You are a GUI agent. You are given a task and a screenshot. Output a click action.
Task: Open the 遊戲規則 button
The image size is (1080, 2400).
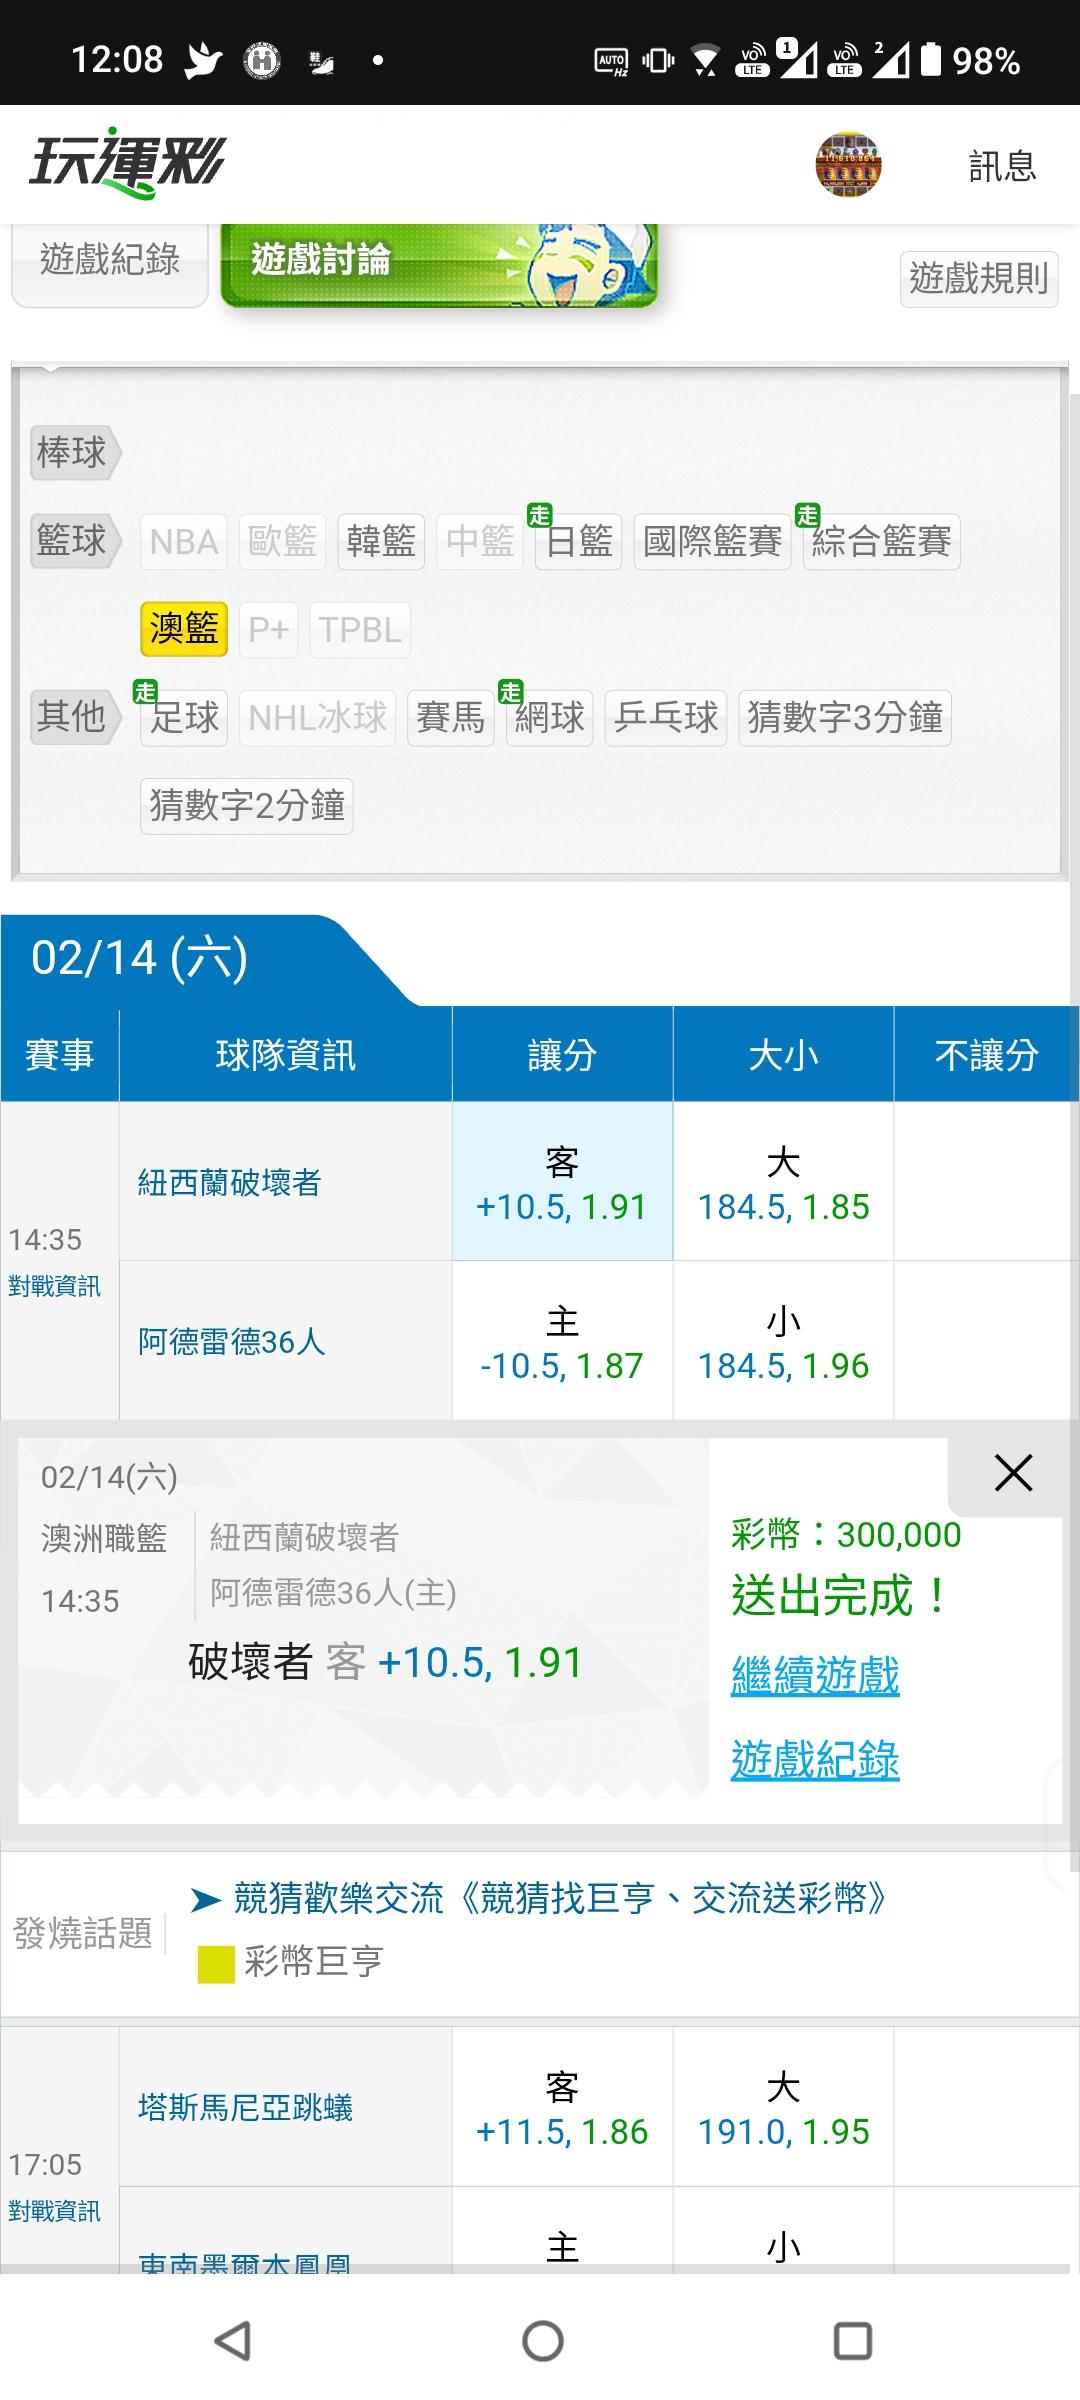click(978, 278)
